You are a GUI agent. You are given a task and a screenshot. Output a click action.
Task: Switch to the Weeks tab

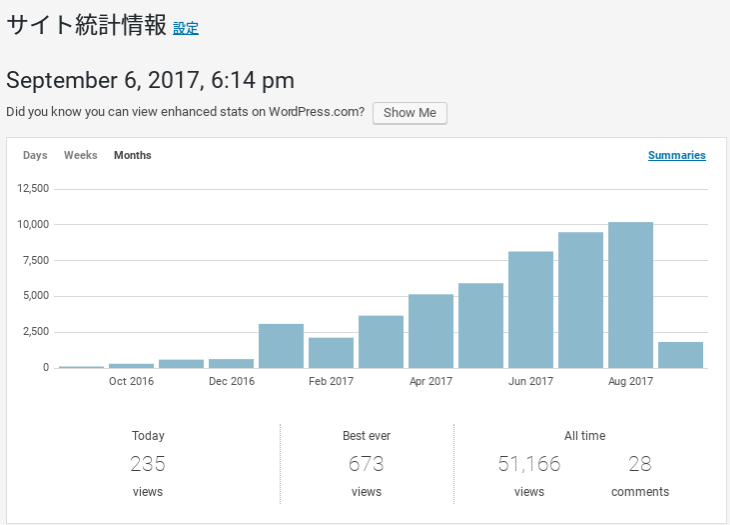pos(81,155)
